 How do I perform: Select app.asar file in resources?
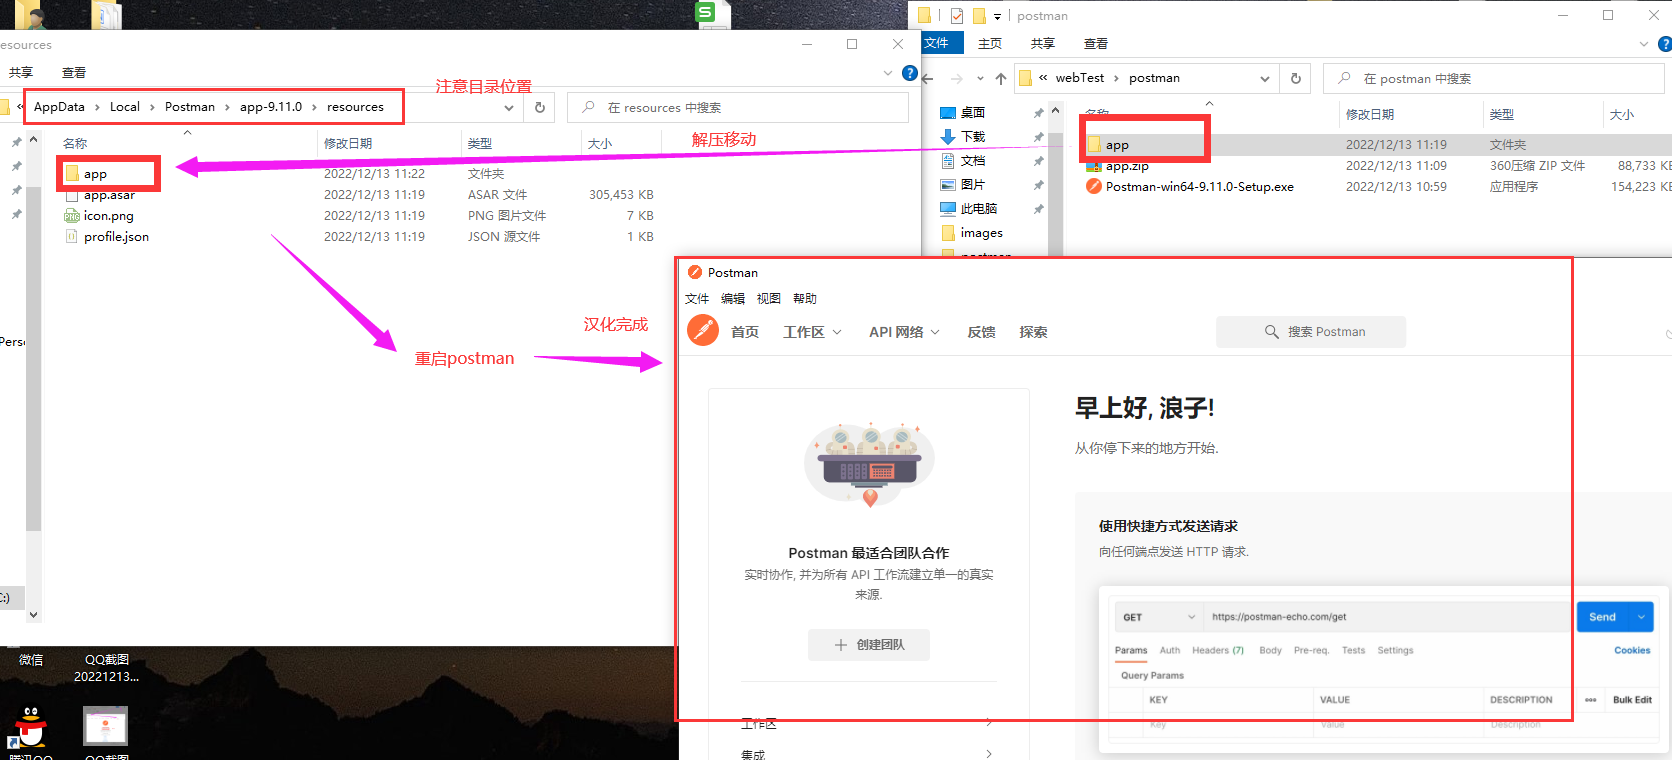[x=100, y=195]
